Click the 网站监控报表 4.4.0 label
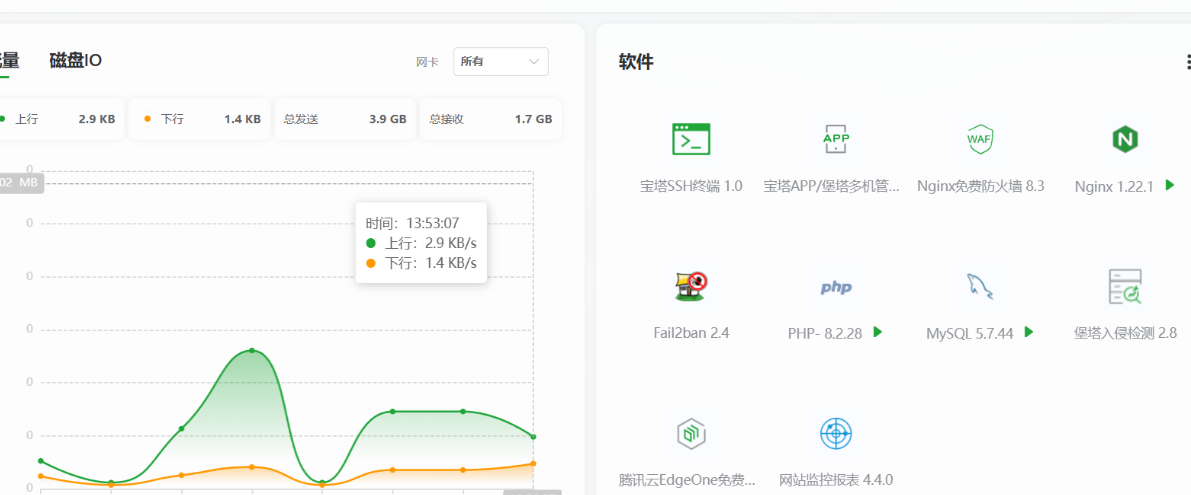Image resolution: width=1191 pixels, height=495 pixels. click(x=836, y=480)
